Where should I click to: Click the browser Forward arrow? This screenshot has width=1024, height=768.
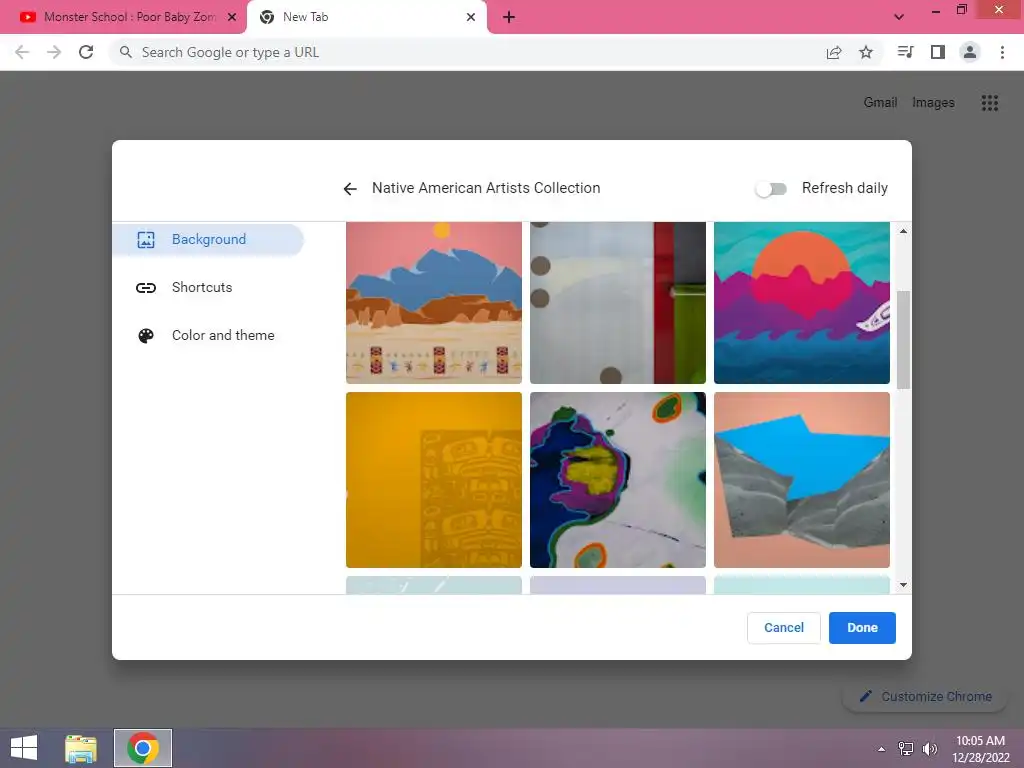pyautogui.click(x=54, y=52)
